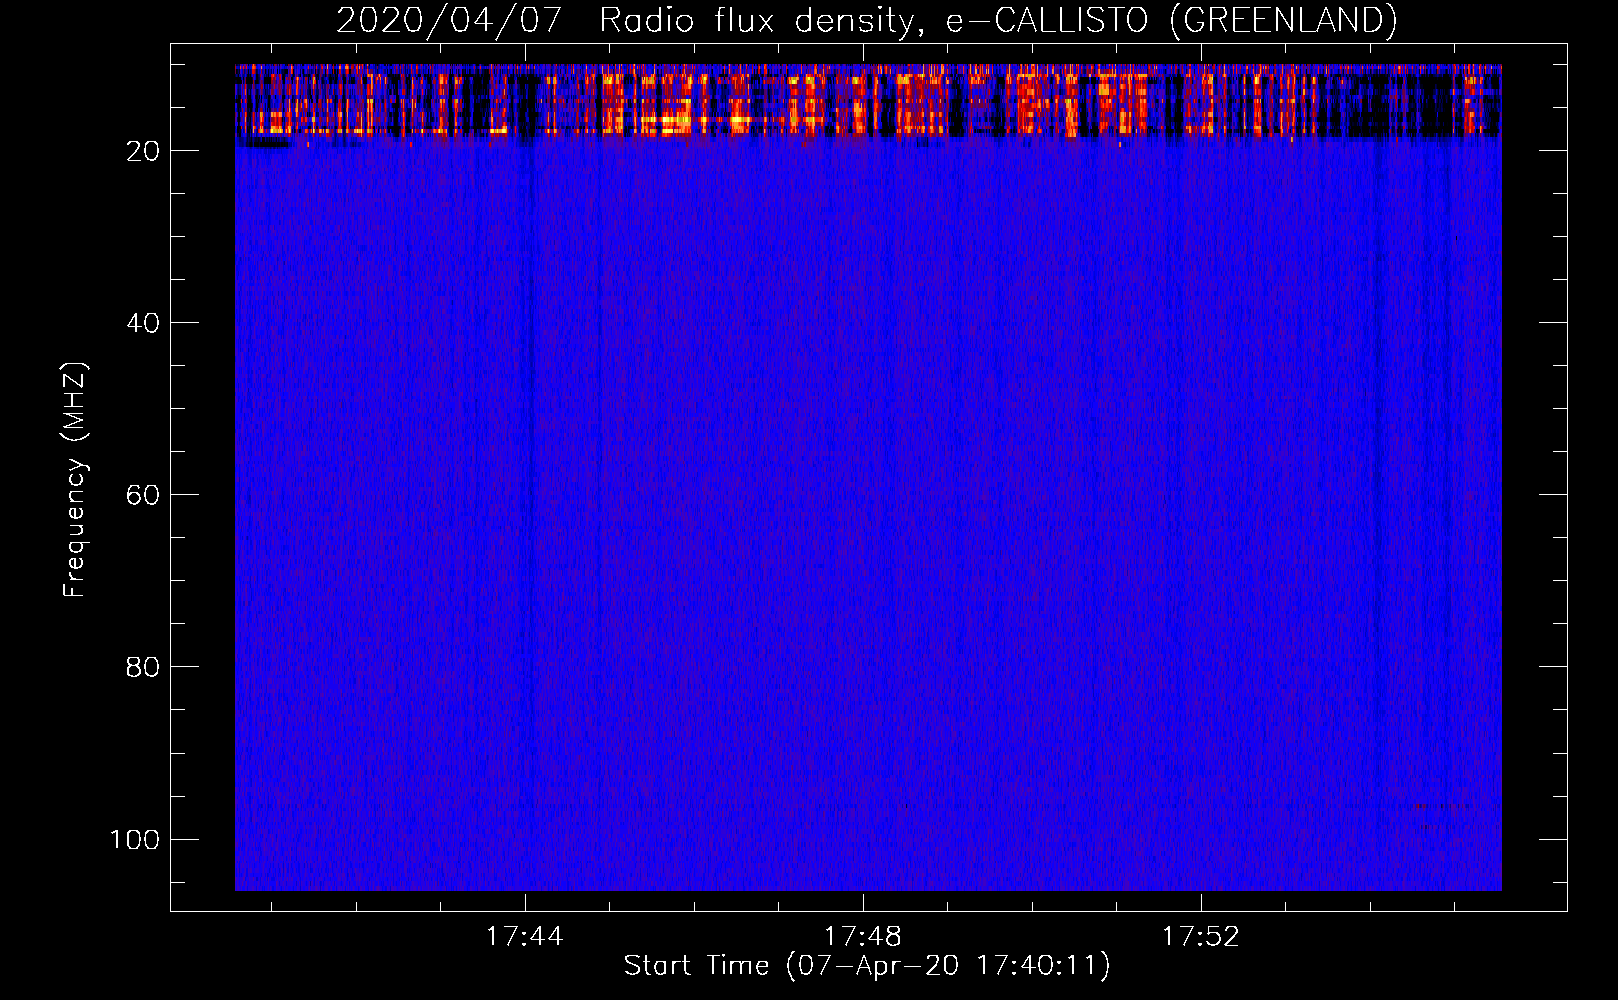Click the 'Start Time (07-Apr-20 17:40:11)' label

tap(867, 966)
